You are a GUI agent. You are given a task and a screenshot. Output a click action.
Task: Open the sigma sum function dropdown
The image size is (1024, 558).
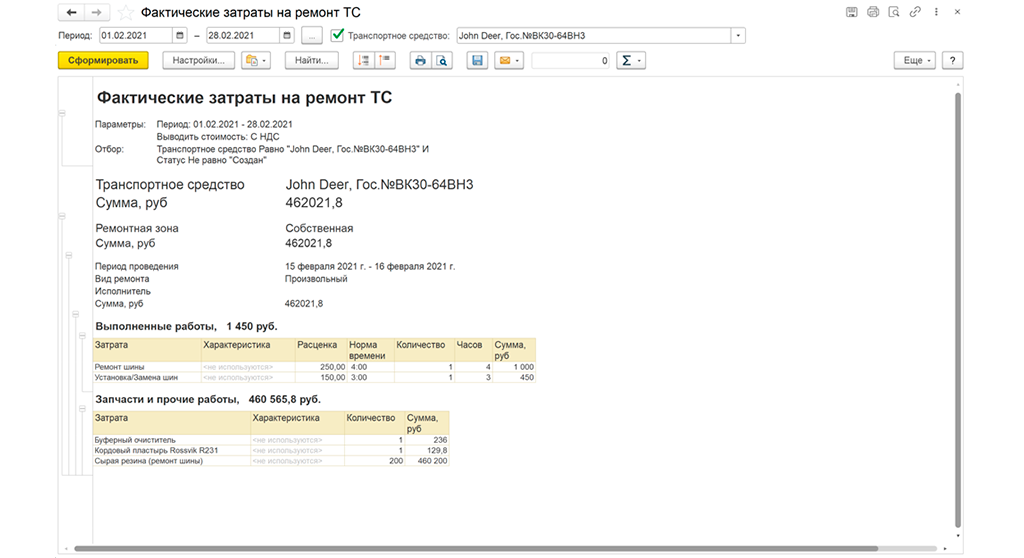click(x=631, y=60)
